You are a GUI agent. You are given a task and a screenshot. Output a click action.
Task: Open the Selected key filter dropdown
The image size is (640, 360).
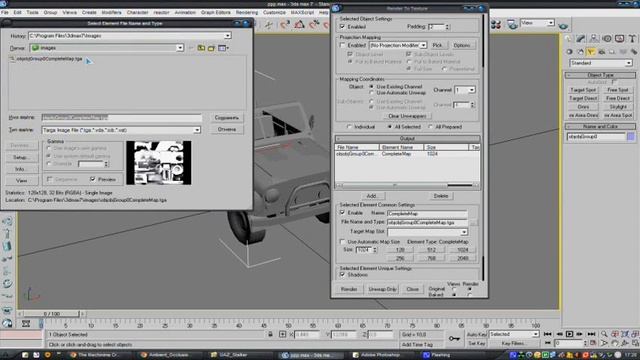point(536,334)
